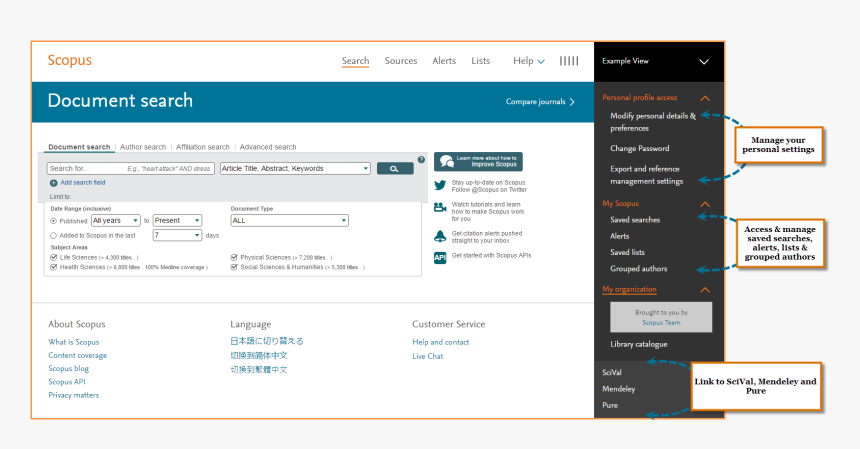Open the Lists nav item

[480, 61]
